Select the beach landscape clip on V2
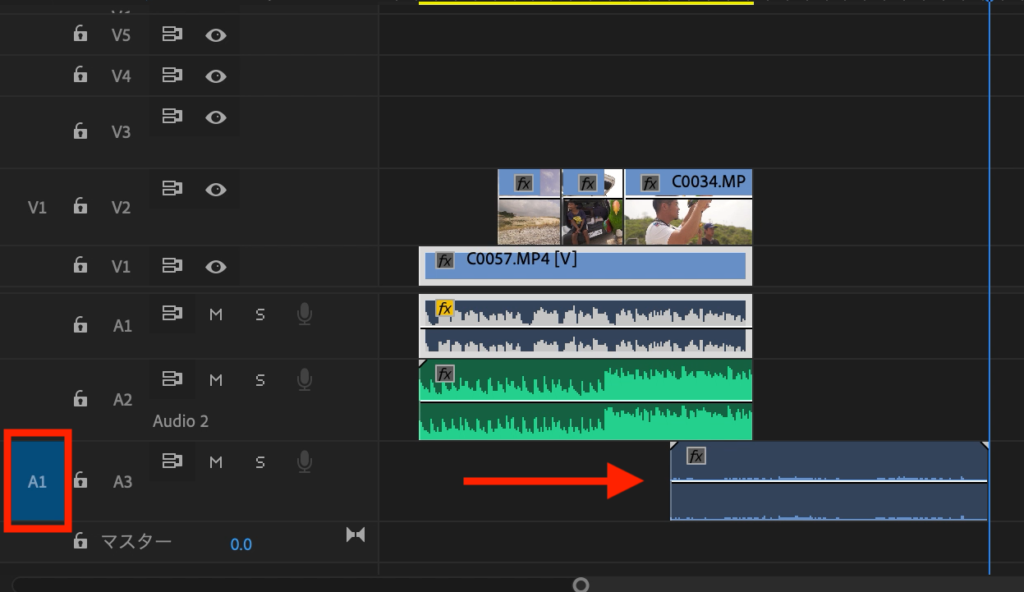 click(529, 206)
